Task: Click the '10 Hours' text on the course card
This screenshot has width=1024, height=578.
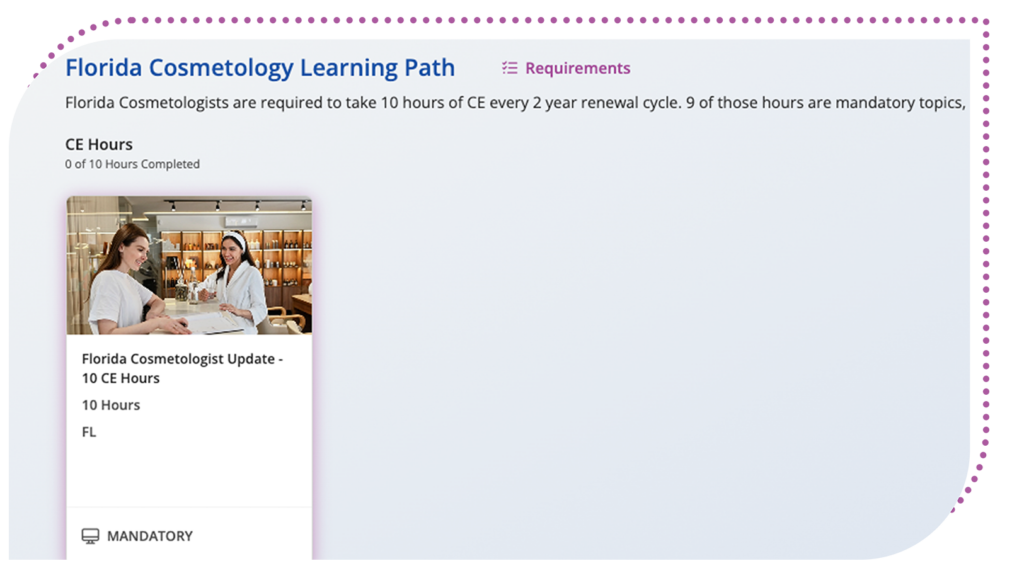Action: click(x=111, y=405)
